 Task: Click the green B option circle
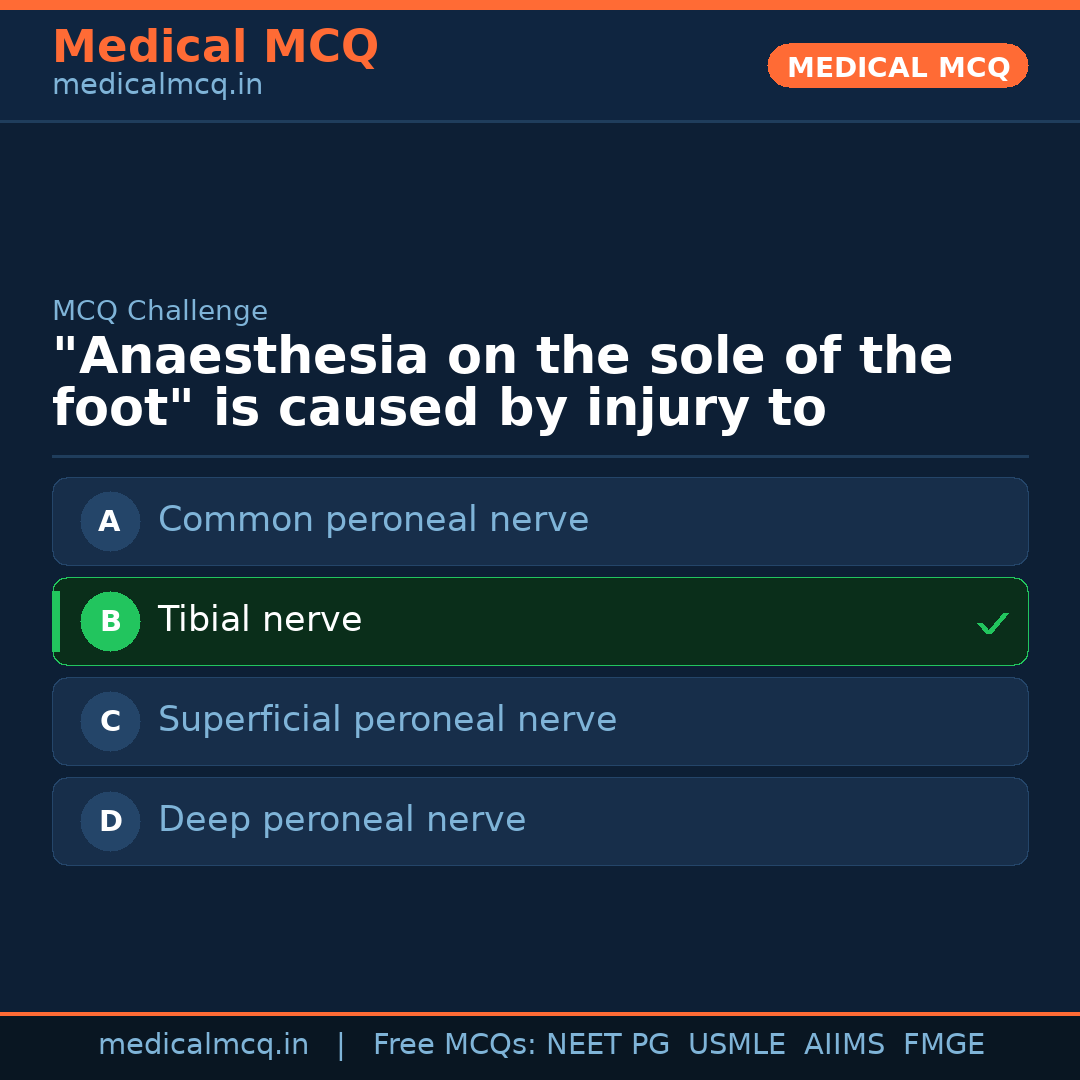click(x=110, y=621)
